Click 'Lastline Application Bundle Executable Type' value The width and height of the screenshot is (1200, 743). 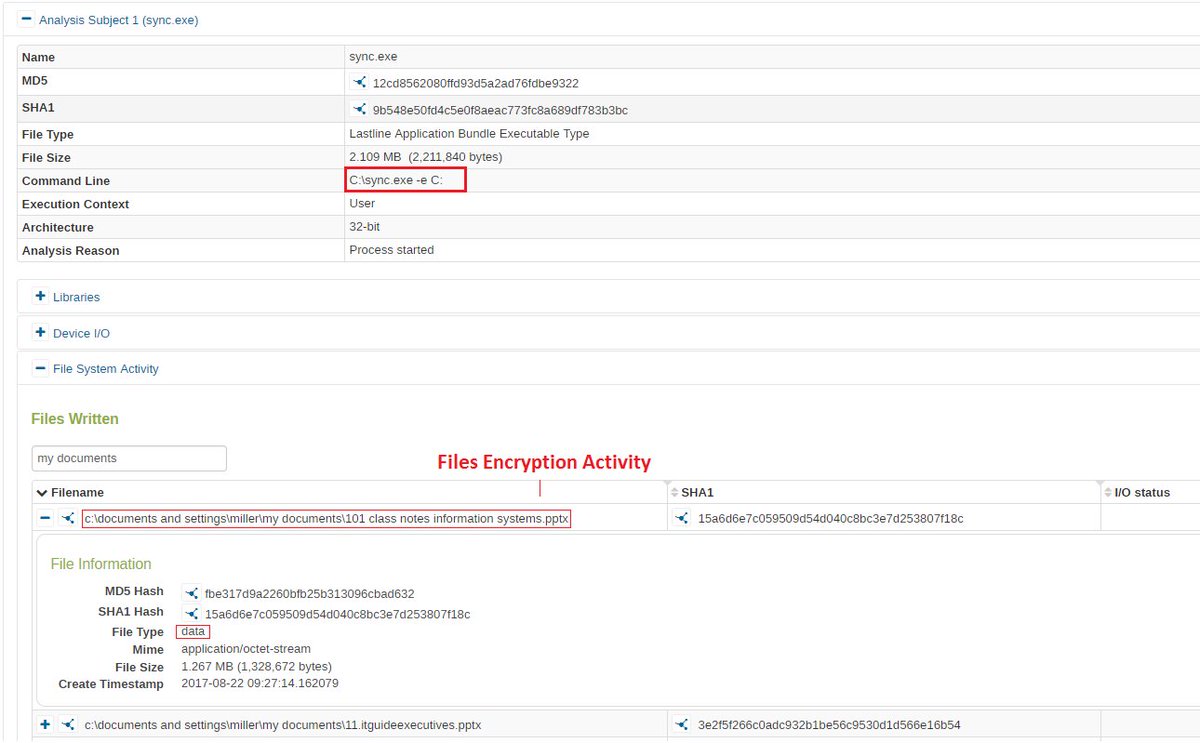[469, 134]
